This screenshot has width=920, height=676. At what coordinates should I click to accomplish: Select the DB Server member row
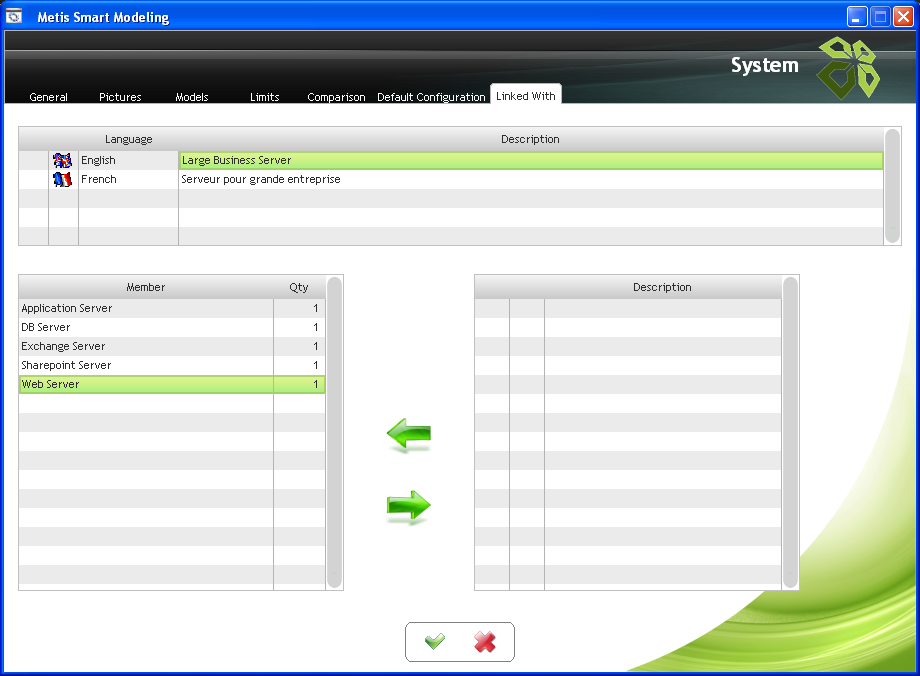click(172, 327)
